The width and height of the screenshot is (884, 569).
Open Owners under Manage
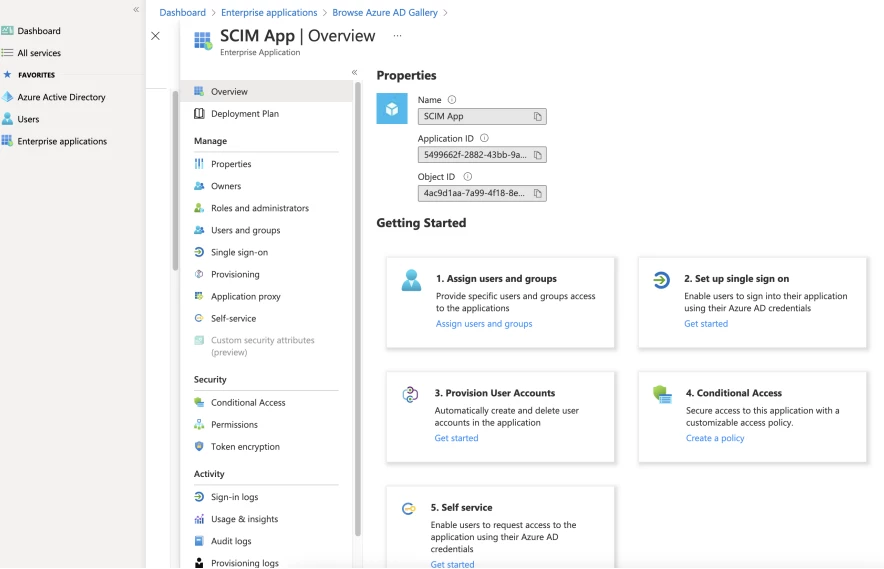[226, 186]
